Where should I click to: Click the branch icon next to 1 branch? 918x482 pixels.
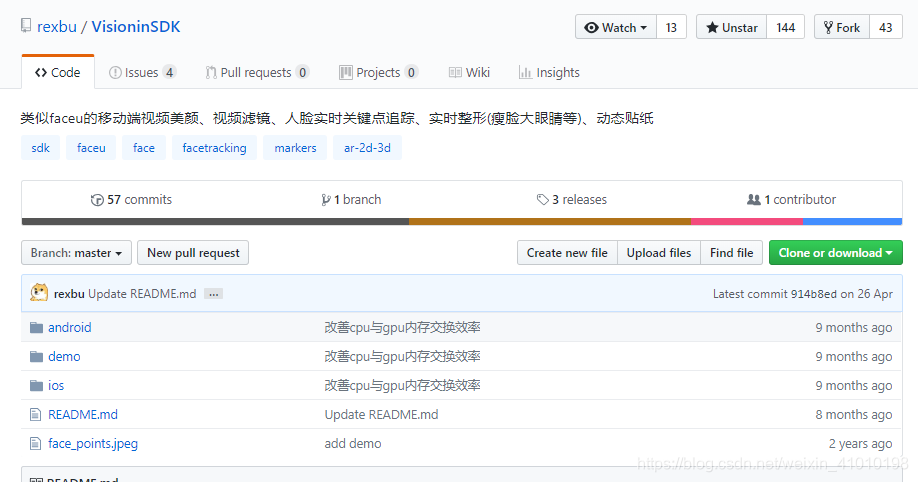tap(326, 200)
